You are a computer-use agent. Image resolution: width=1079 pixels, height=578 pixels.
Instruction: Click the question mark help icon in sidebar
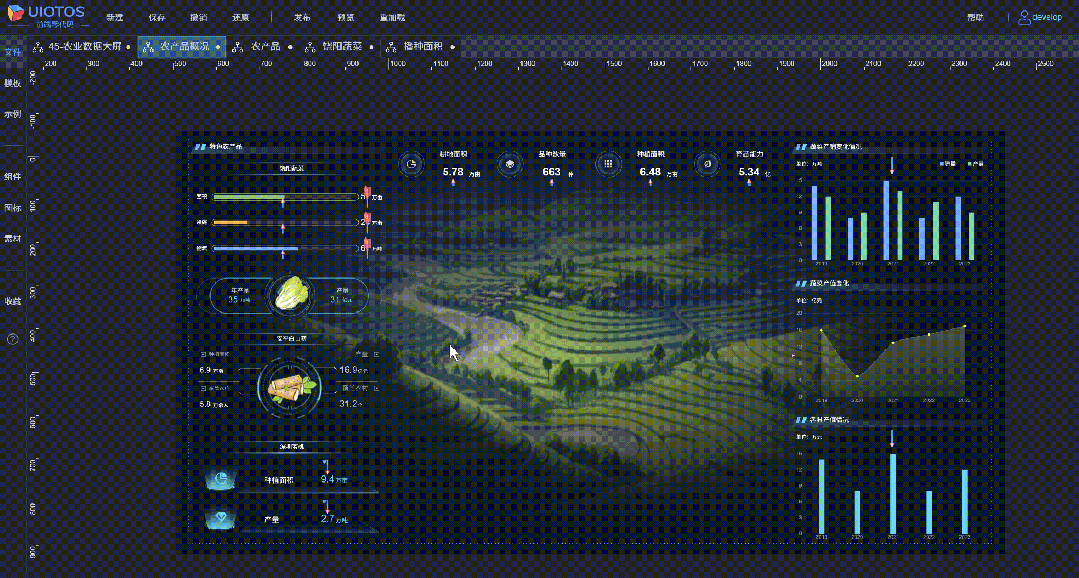coord(12,339)
